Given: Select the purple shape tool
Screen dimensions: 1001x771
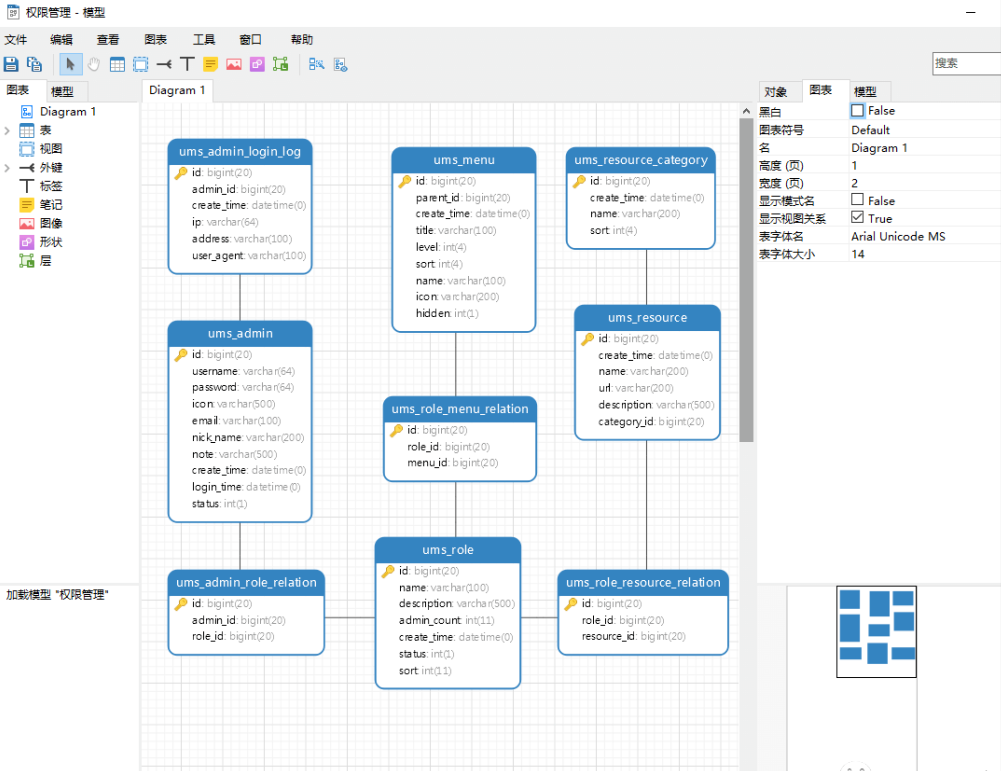Looking at the screenshot, I should point(257,64).
